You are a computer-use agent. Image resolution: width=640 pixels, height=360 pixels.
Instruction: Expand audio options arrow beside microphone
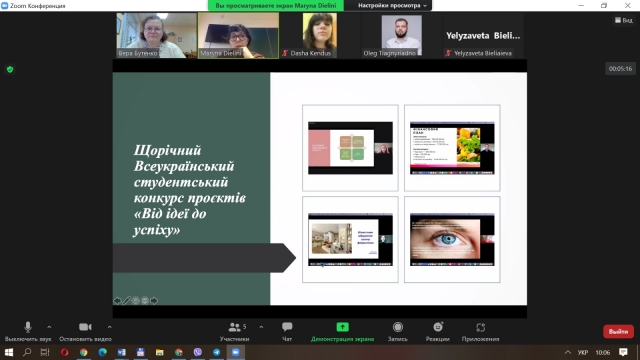(x=49, y=327)
